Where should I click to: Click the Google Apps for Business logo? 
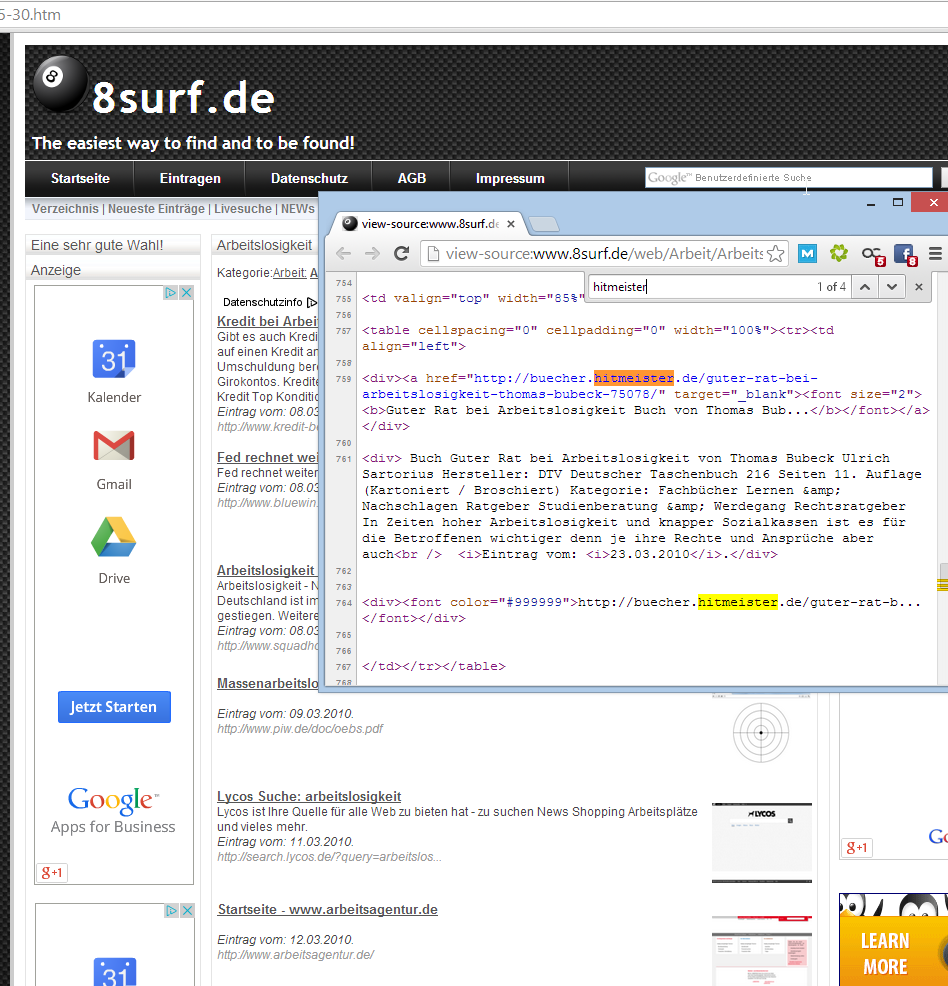(113, 811)
